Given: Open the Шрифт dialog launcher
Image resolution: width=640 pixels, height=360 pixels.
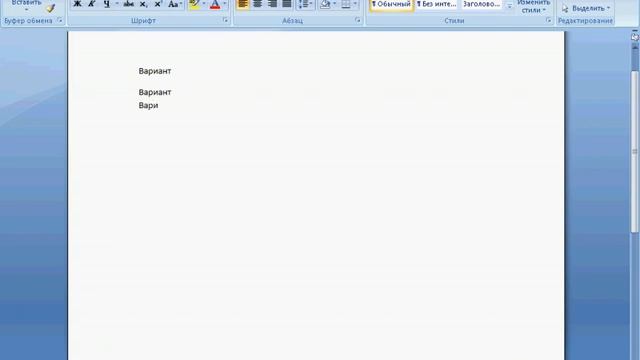Looking at the screenshot, I should click(x=225, y=20).
